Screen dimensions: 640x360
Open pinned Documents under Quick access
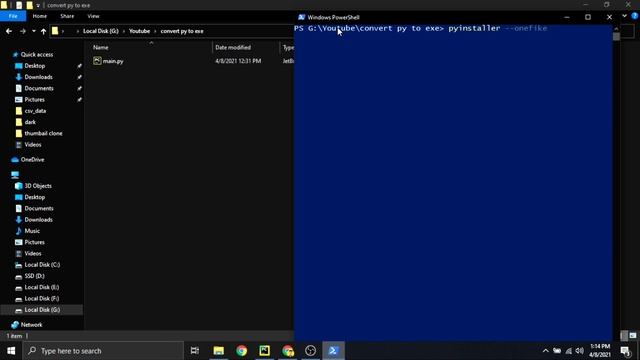pos(38,88)
